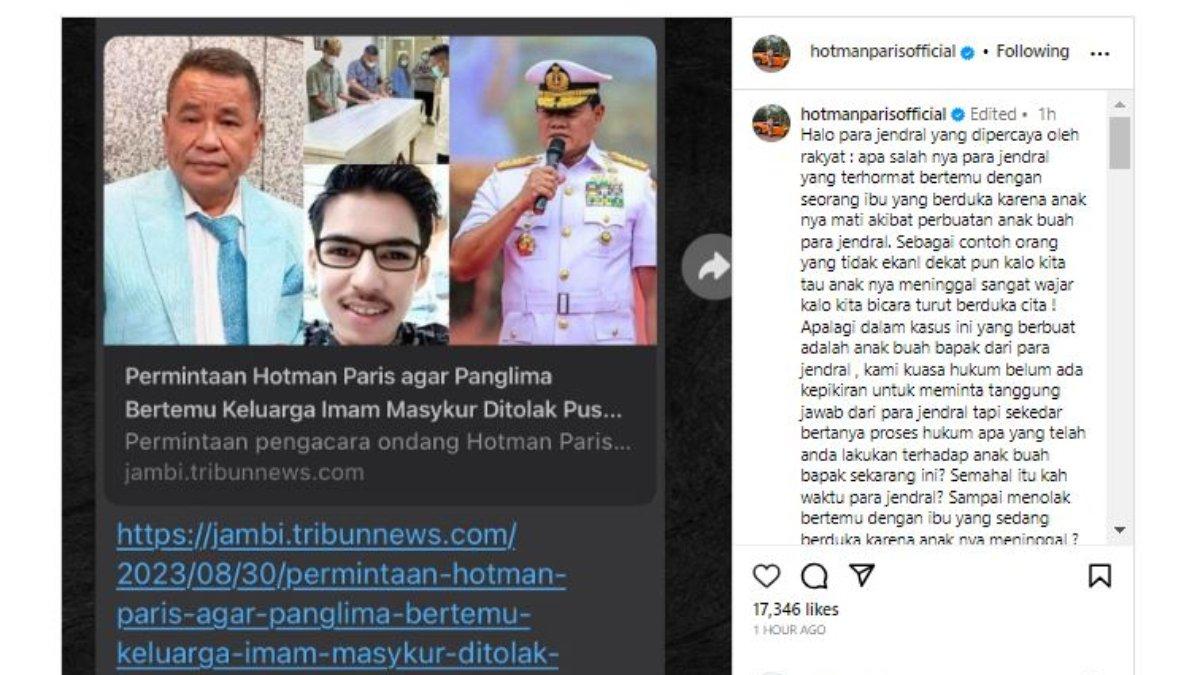Open the jambi.tribunnews.com URL link
This screenshot has width=1200, height=675.
point(340,594)
